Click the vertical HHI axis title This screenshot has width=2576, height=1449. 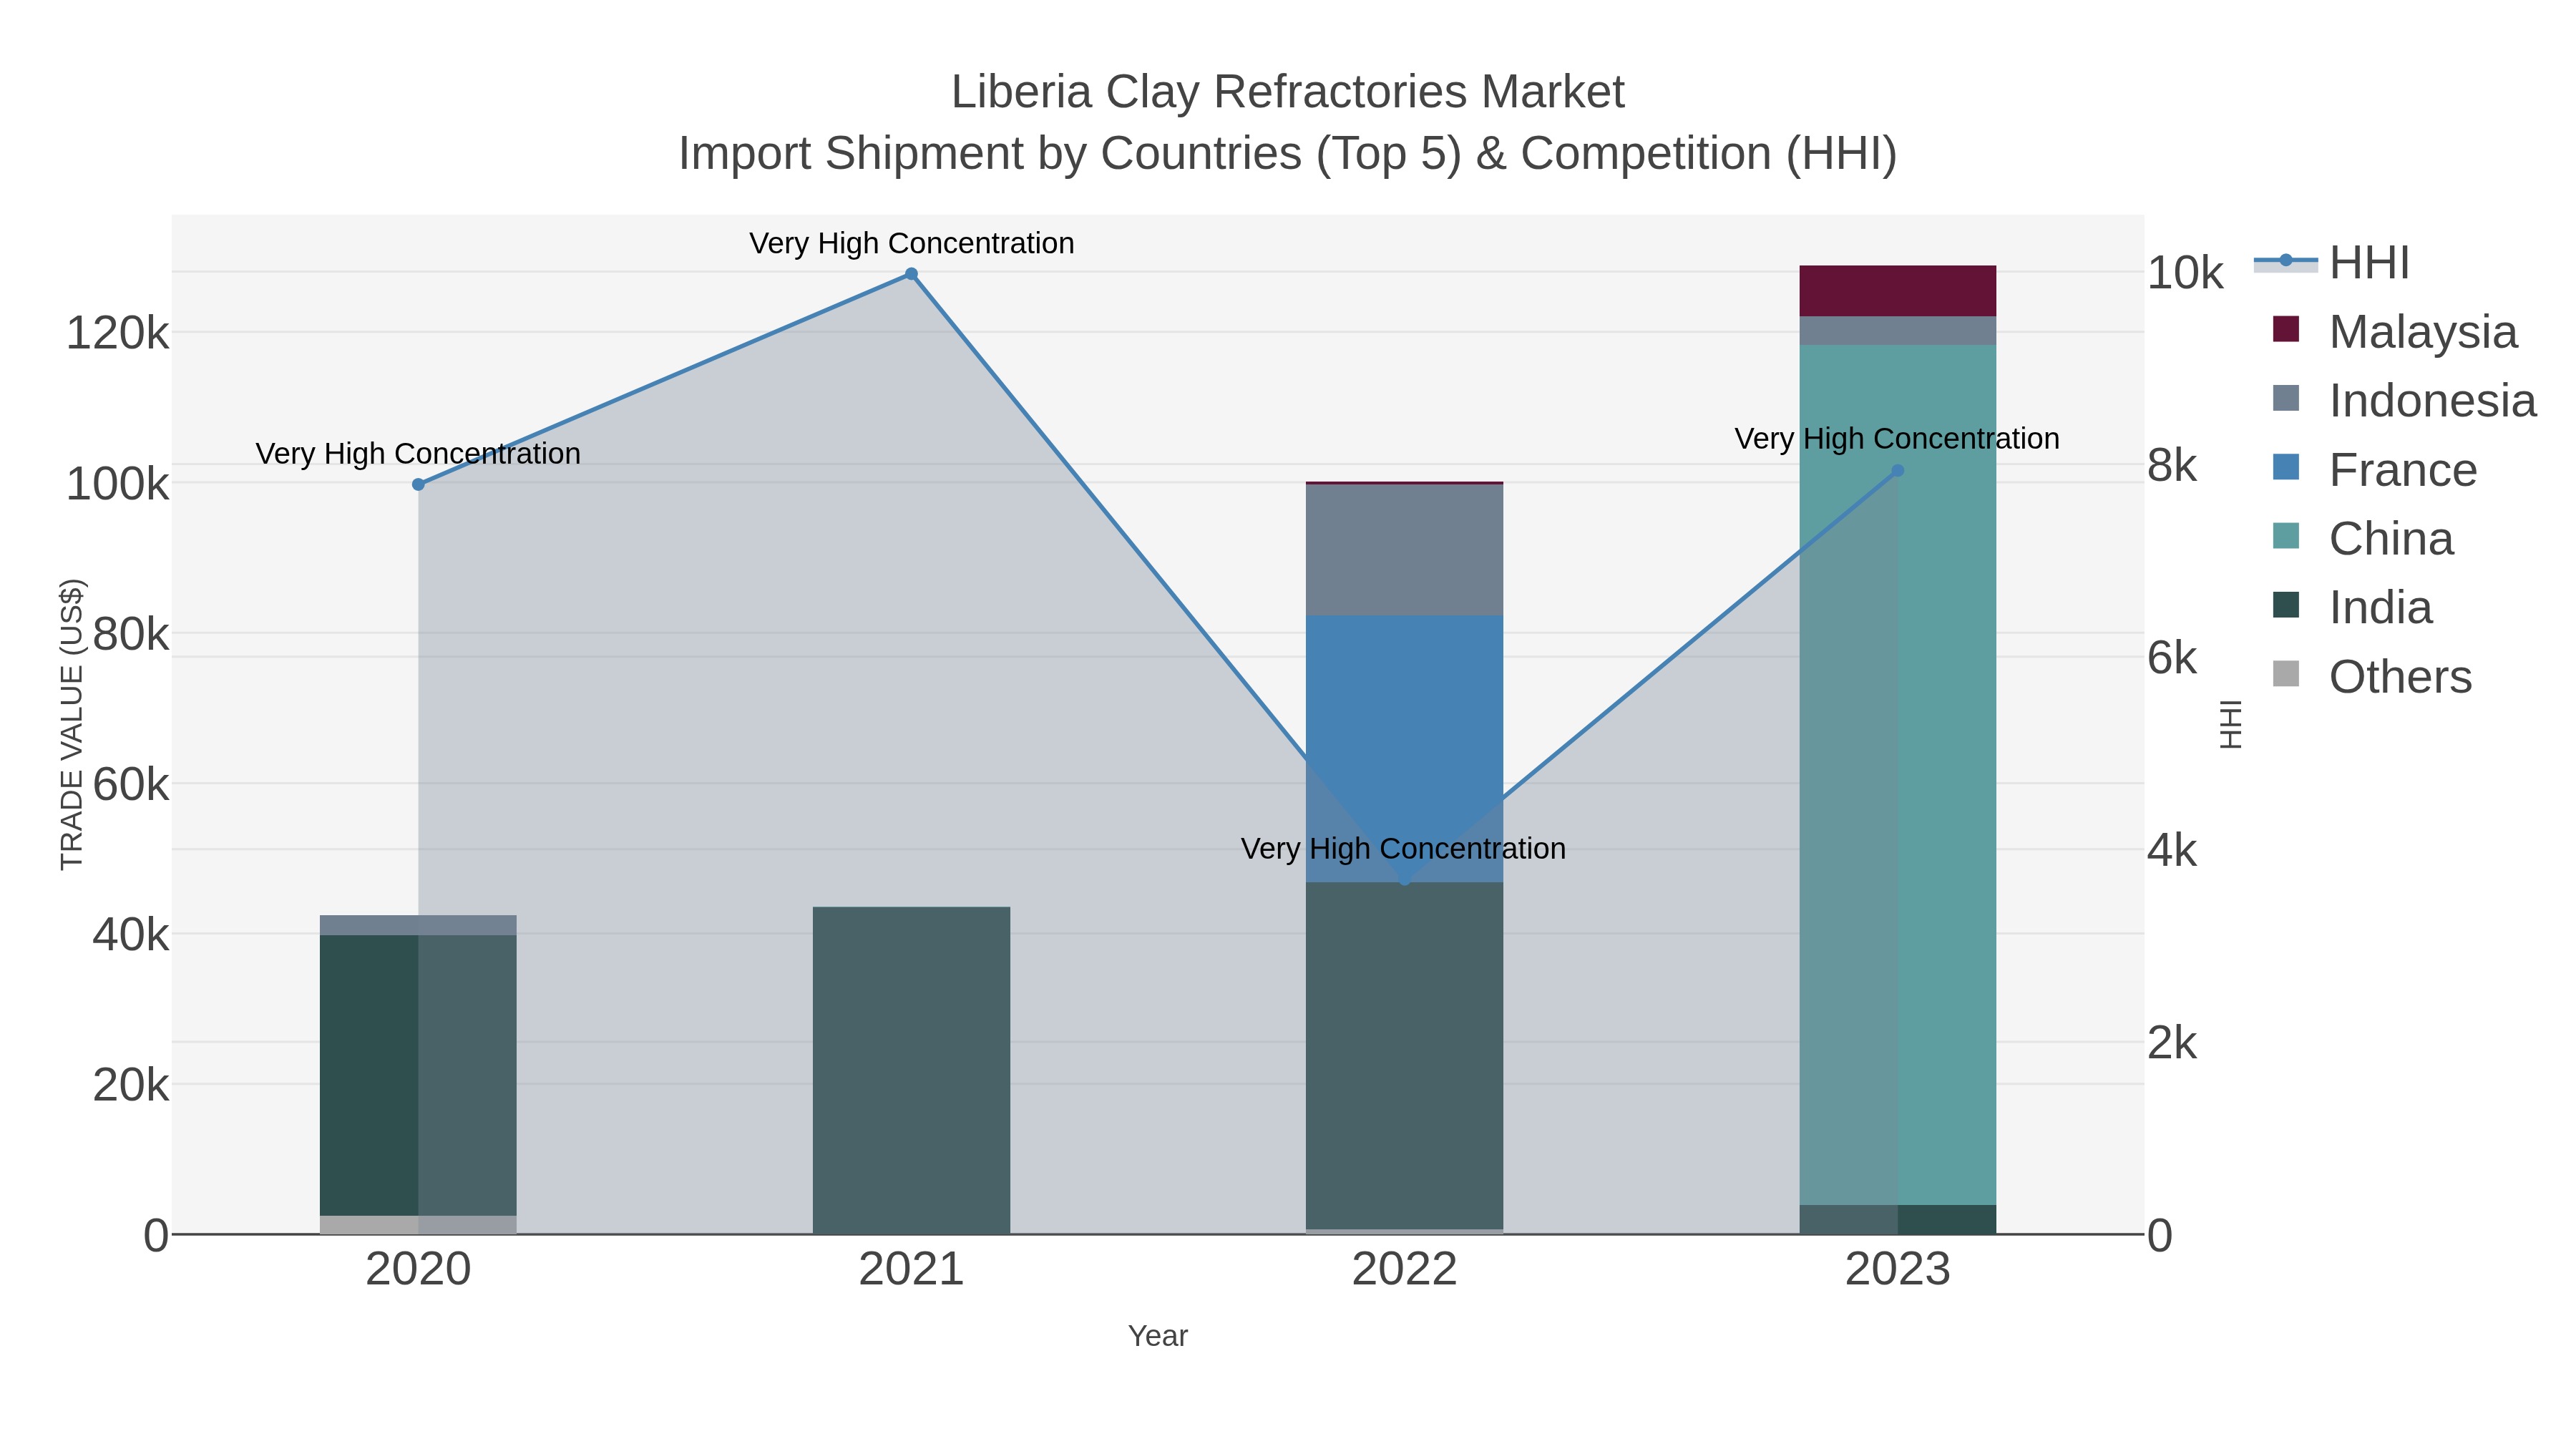[x=2231, y=724]
